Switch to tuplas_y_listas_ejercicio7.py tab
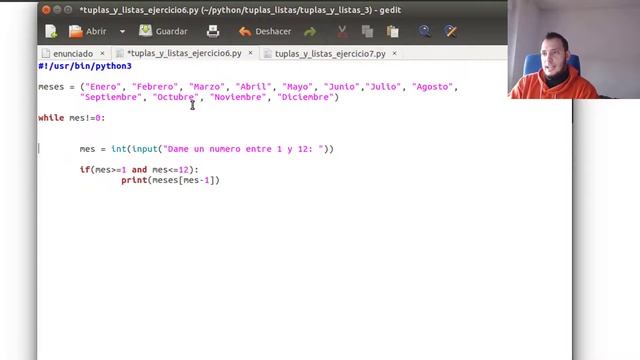Screen dimensions: 640x360 (330, 53)
